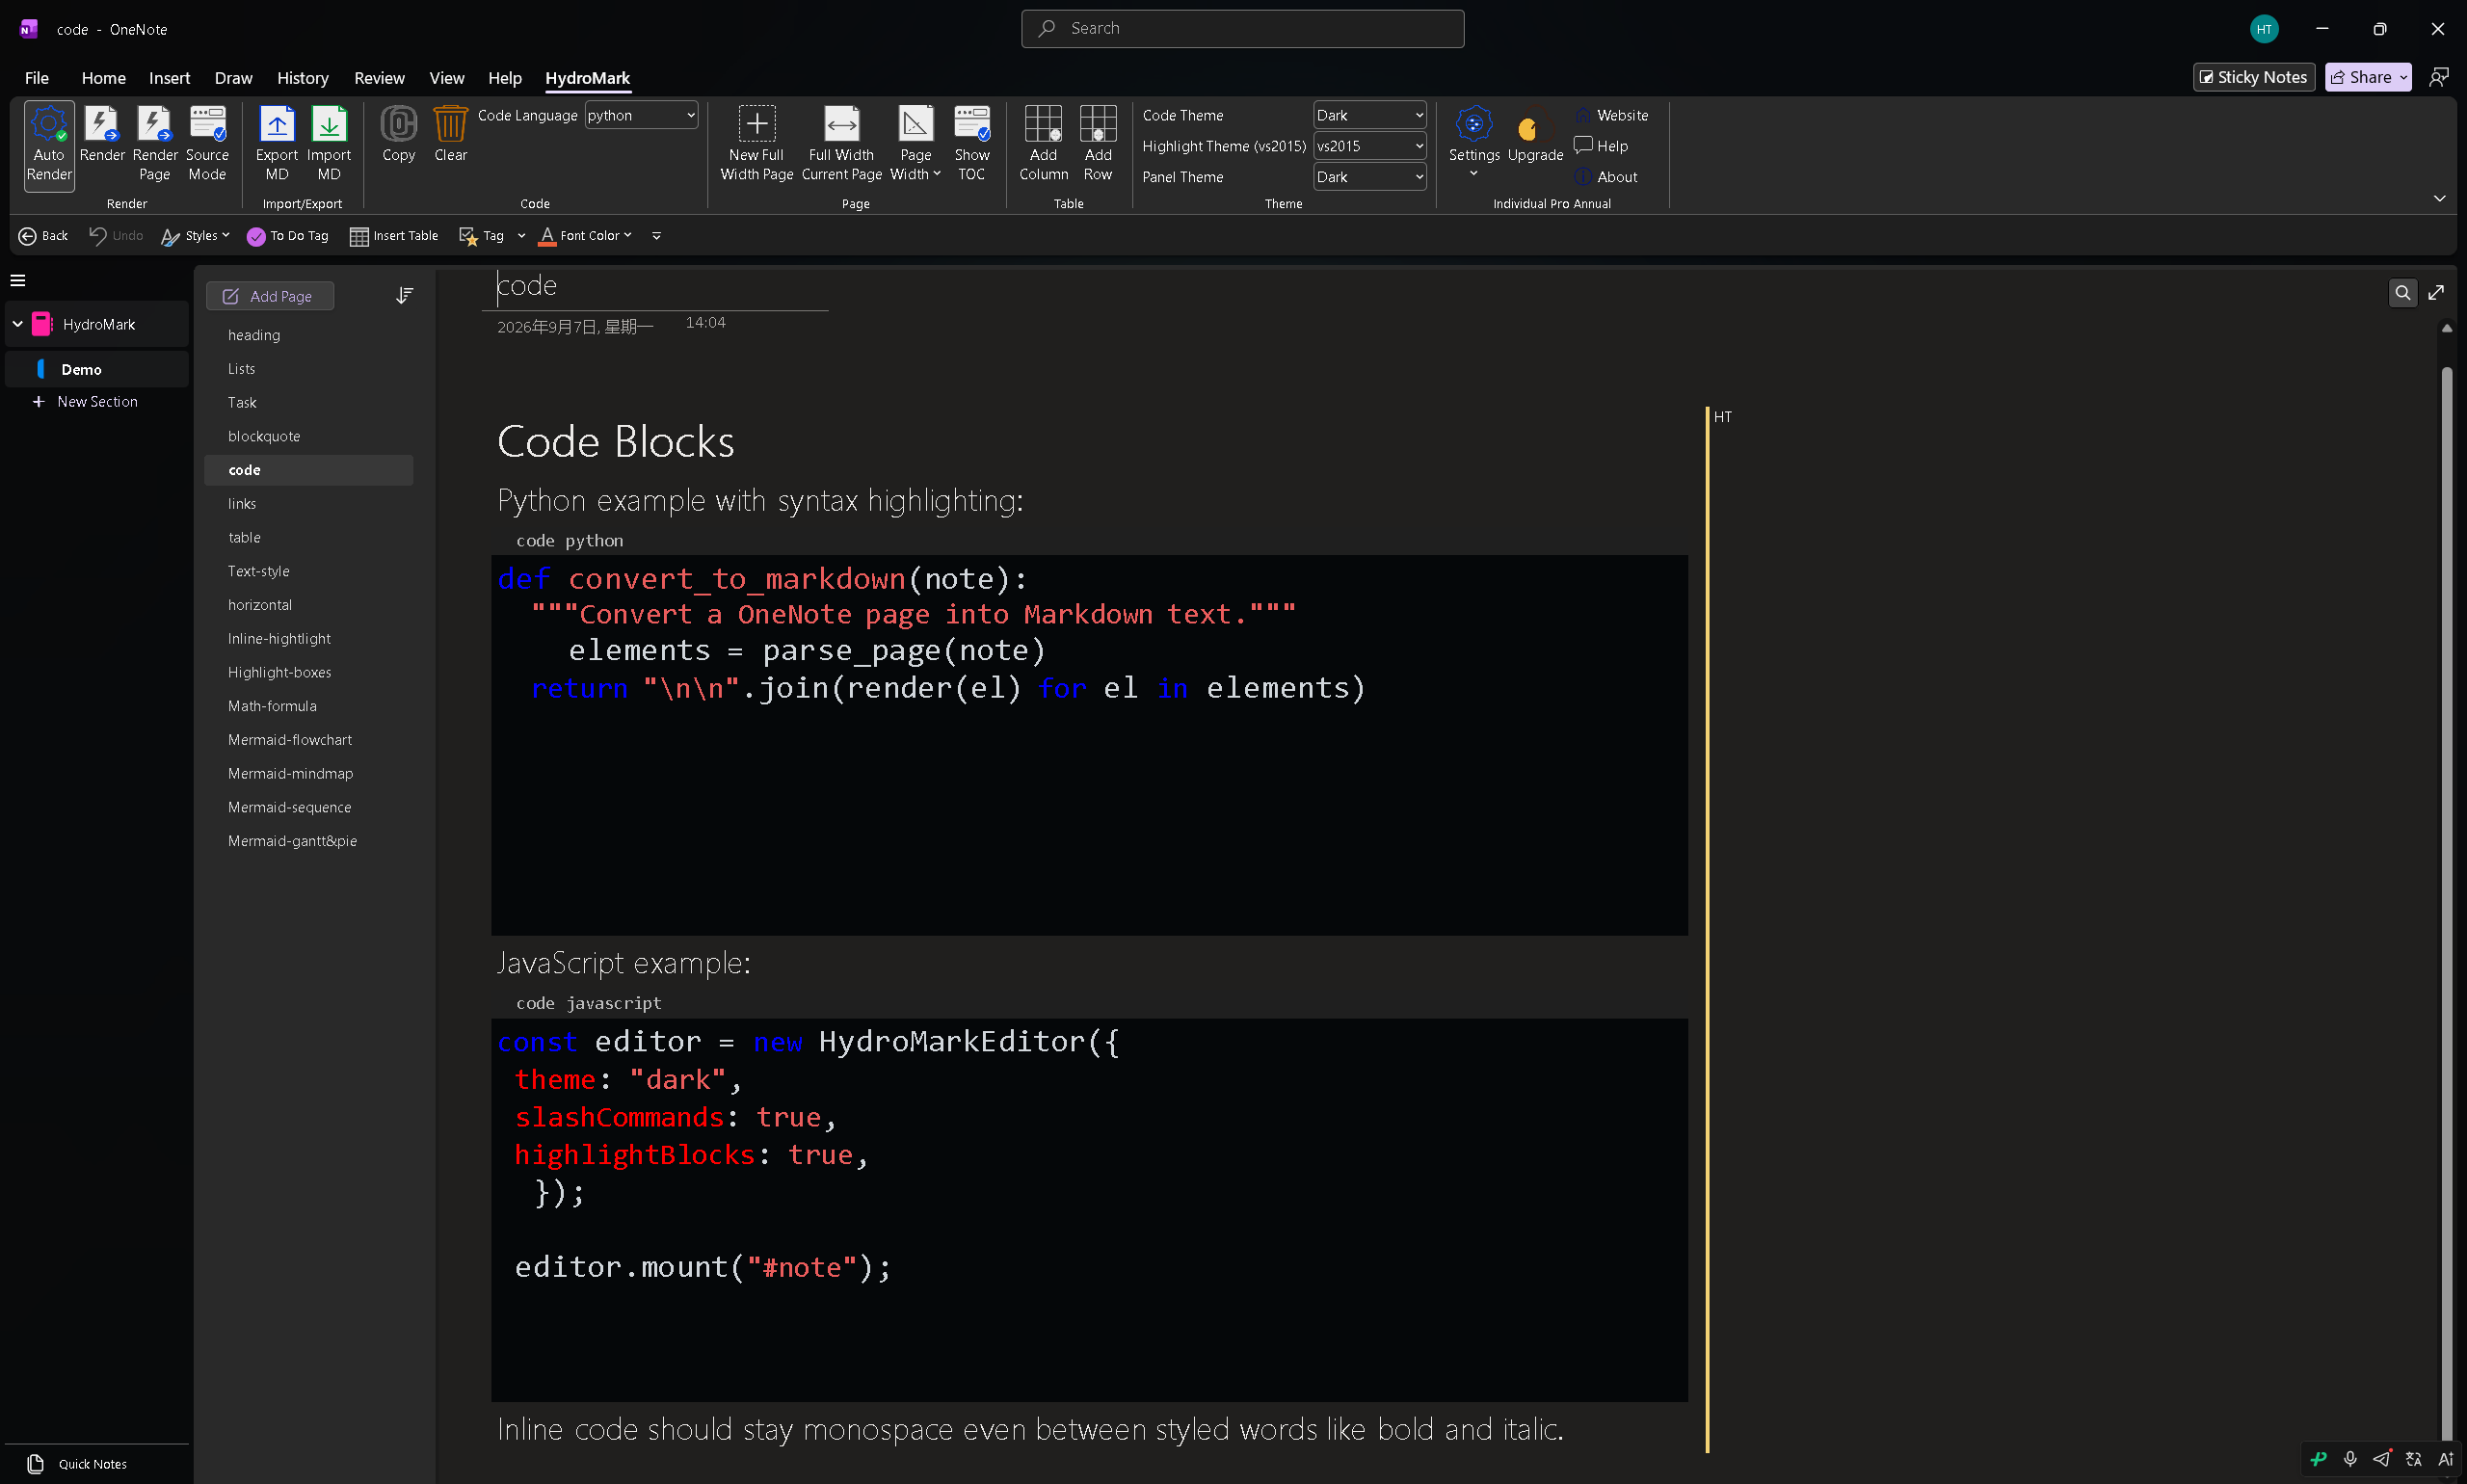The image size is (2467, 1484).
Task: Open the Customize Quick Access Toolbar arrow
Action: click(656, 236)
